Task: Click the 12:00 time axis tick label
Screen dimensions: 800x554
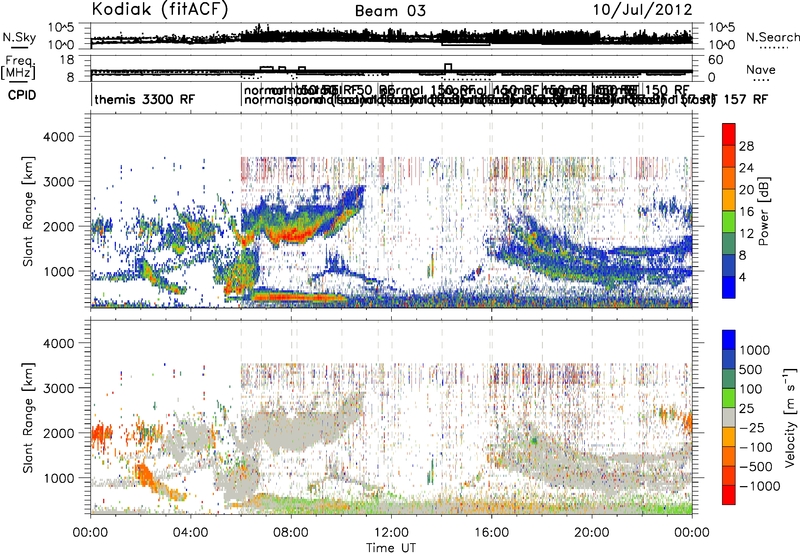Action: tap(391, 533)
